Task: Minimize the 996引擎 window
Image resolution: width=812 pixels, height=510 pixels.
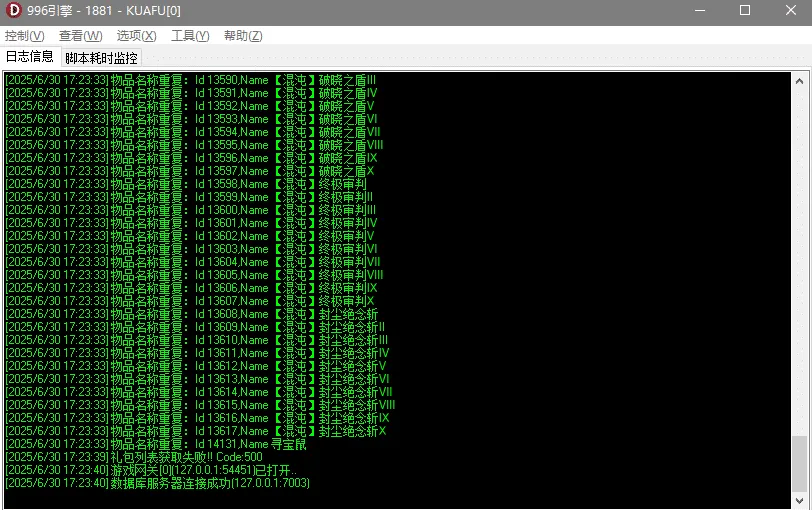Action: (x=700, y=10)
